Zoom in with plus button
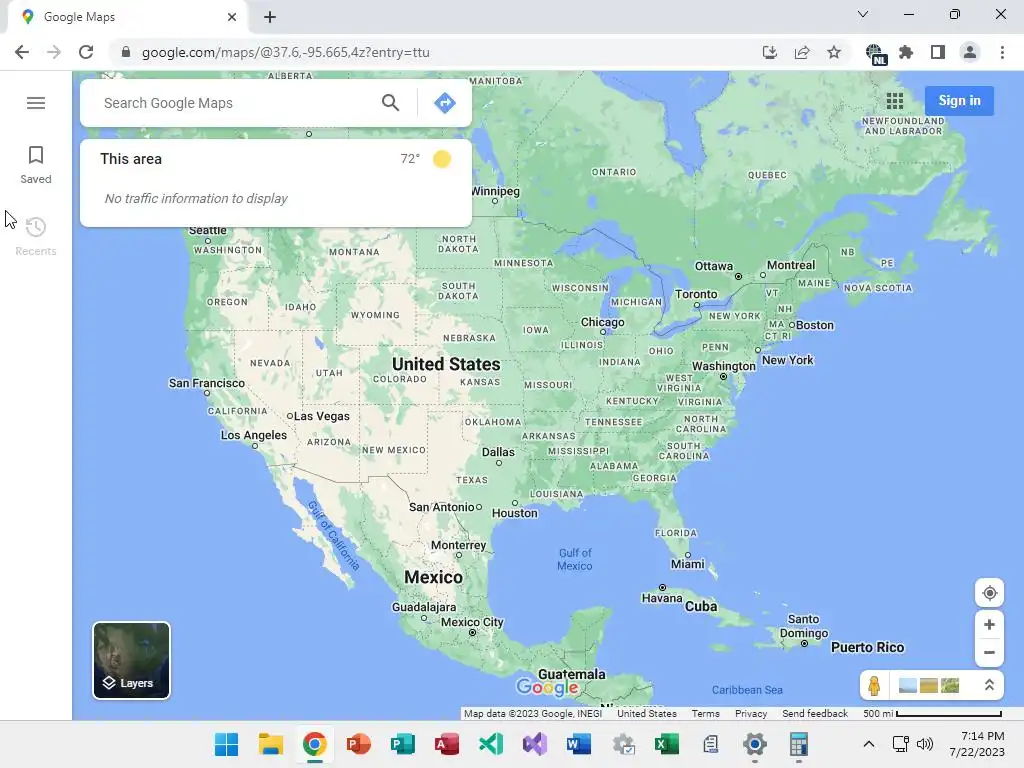The width and height of the screenshot is (1024, 768). [x=989, y=624]
